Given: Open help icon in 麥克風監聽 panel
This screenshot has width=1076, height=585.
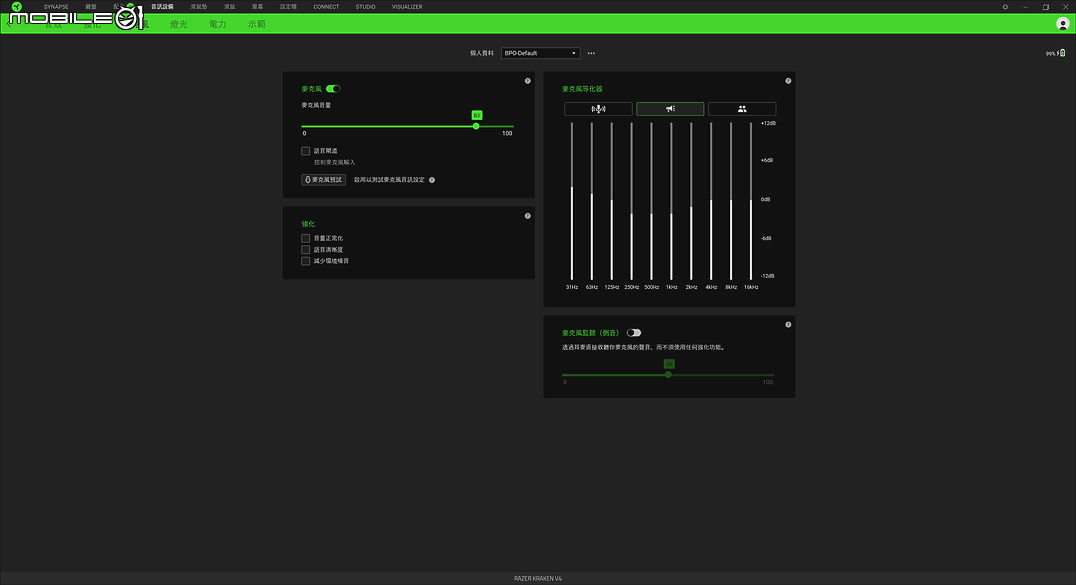Looking at the screenshot, I should point(788,325).
